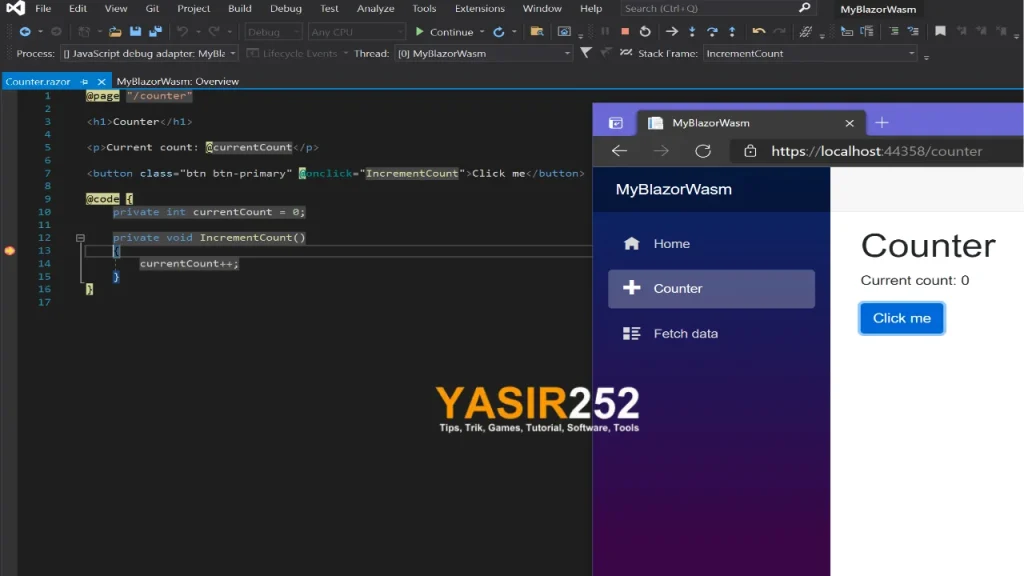Open the Help menu

(591, 8)
